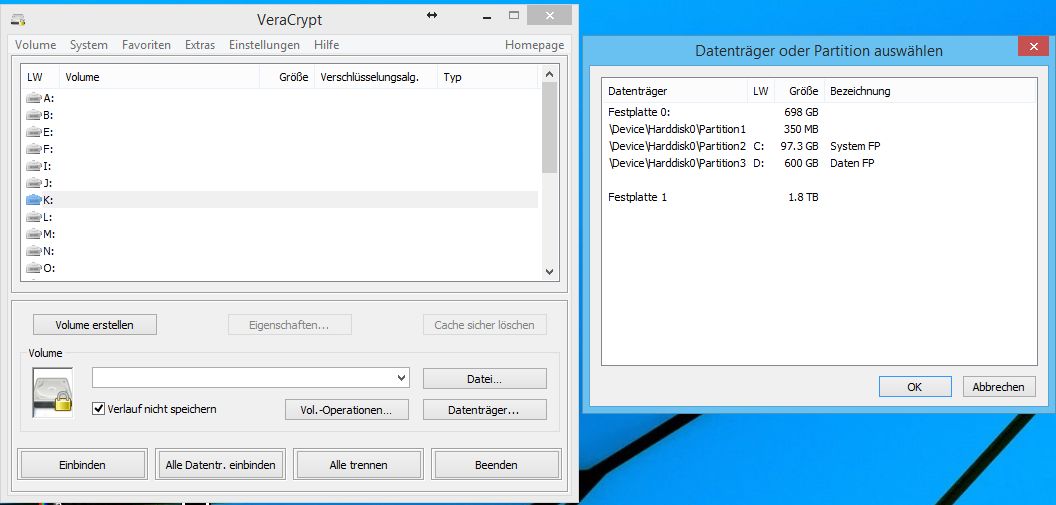Click the Datenträger... button
Image resolution: width=1056 pixels, height=505 pixels.
coord(485,409)
